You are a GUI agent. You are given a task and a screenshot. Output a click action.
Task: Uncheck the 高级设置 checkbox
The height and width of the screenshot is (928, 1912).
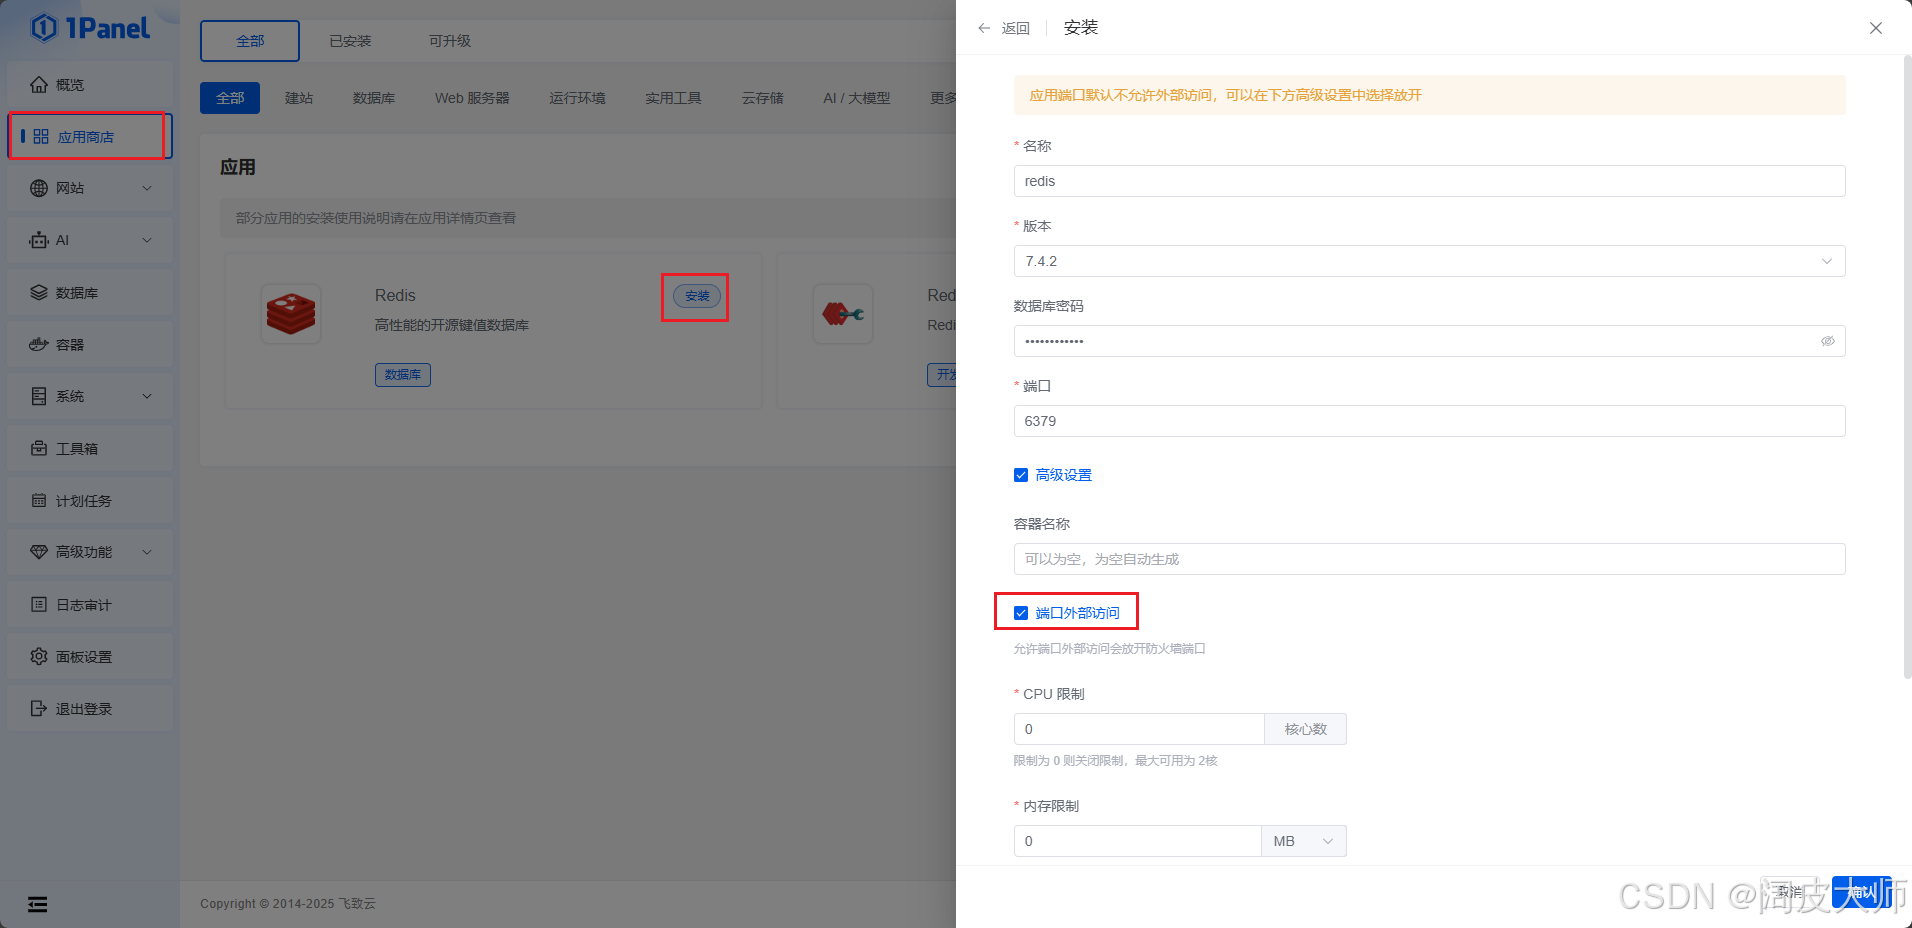coord(1021,475)
